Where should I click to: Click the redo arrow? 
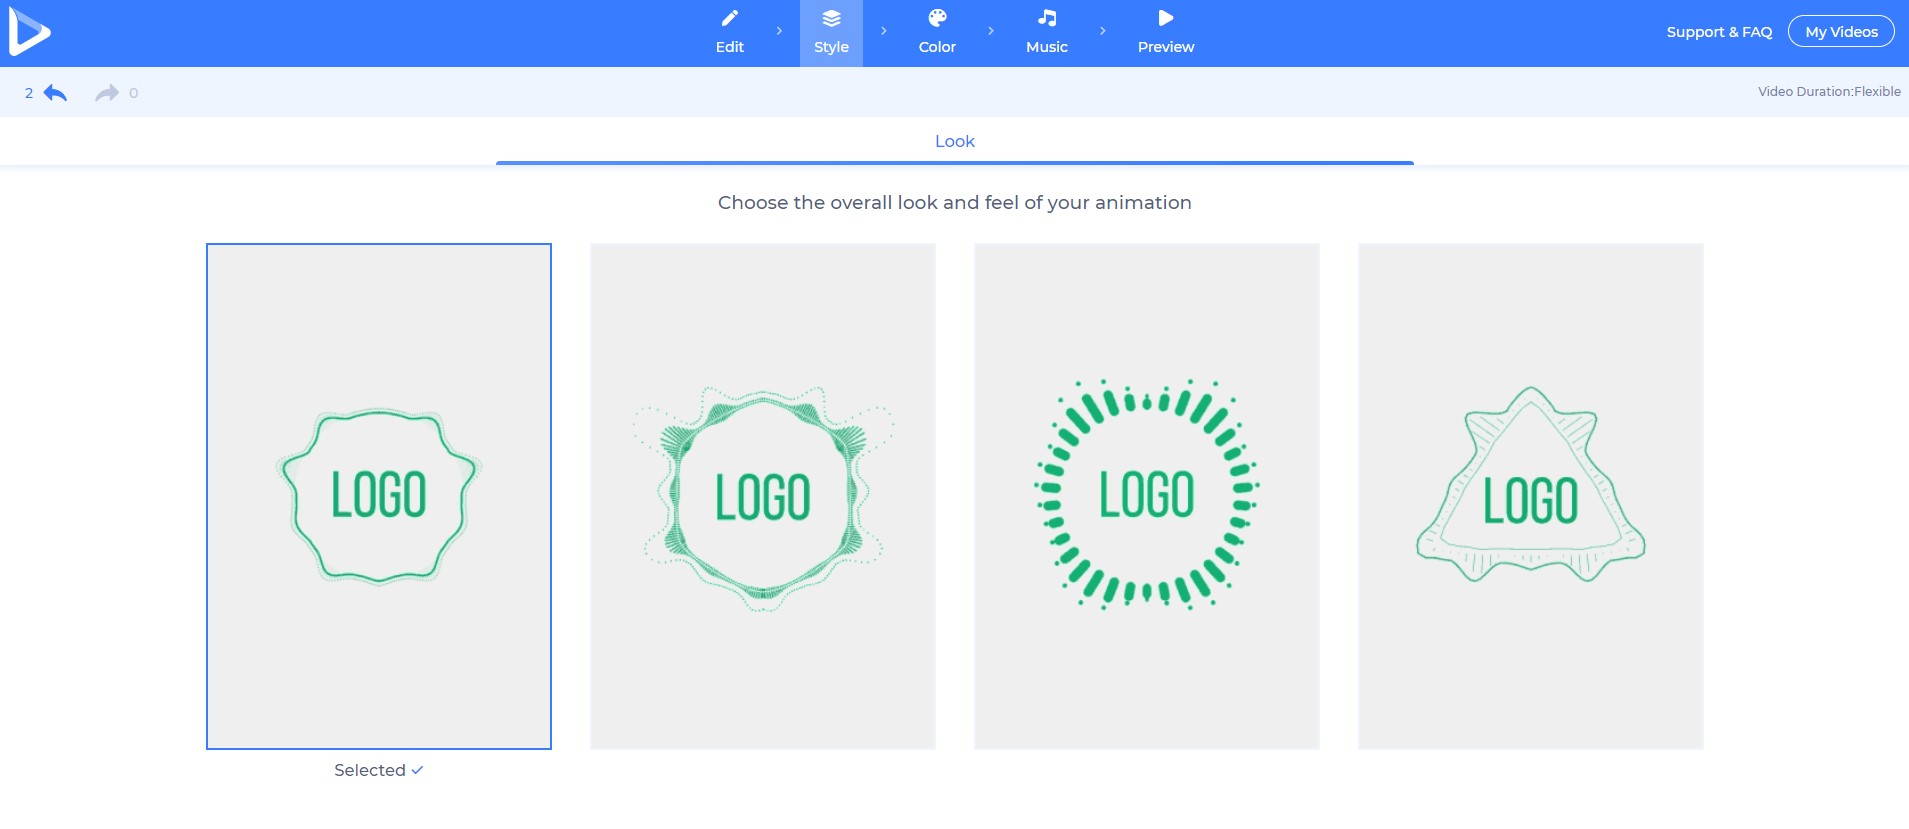[106, 93]
